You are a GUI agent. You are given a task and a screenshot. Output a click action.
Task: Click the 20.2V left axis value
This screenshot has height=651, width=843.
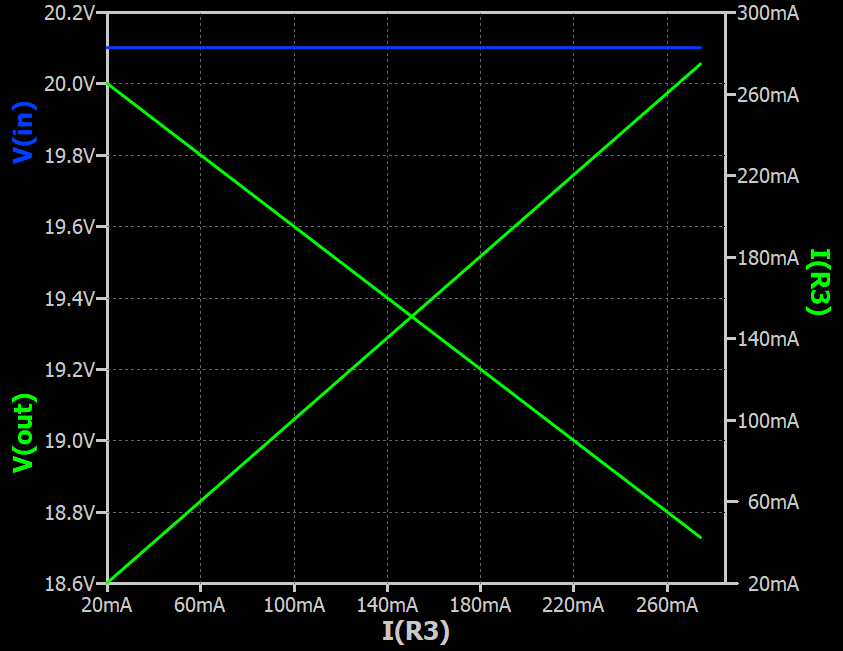pyautogui.click(x=69, y=13)
